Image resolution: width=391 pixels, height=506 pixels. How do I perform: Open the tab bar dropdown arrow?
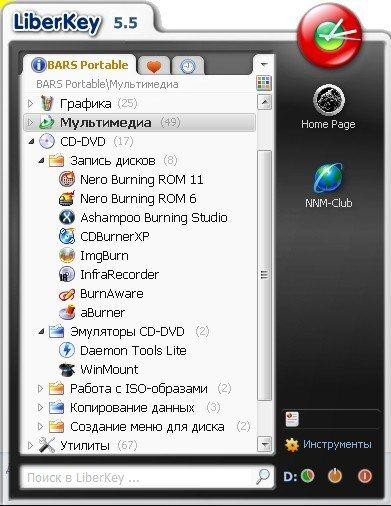pyautogui.click(x=264, y=64)
